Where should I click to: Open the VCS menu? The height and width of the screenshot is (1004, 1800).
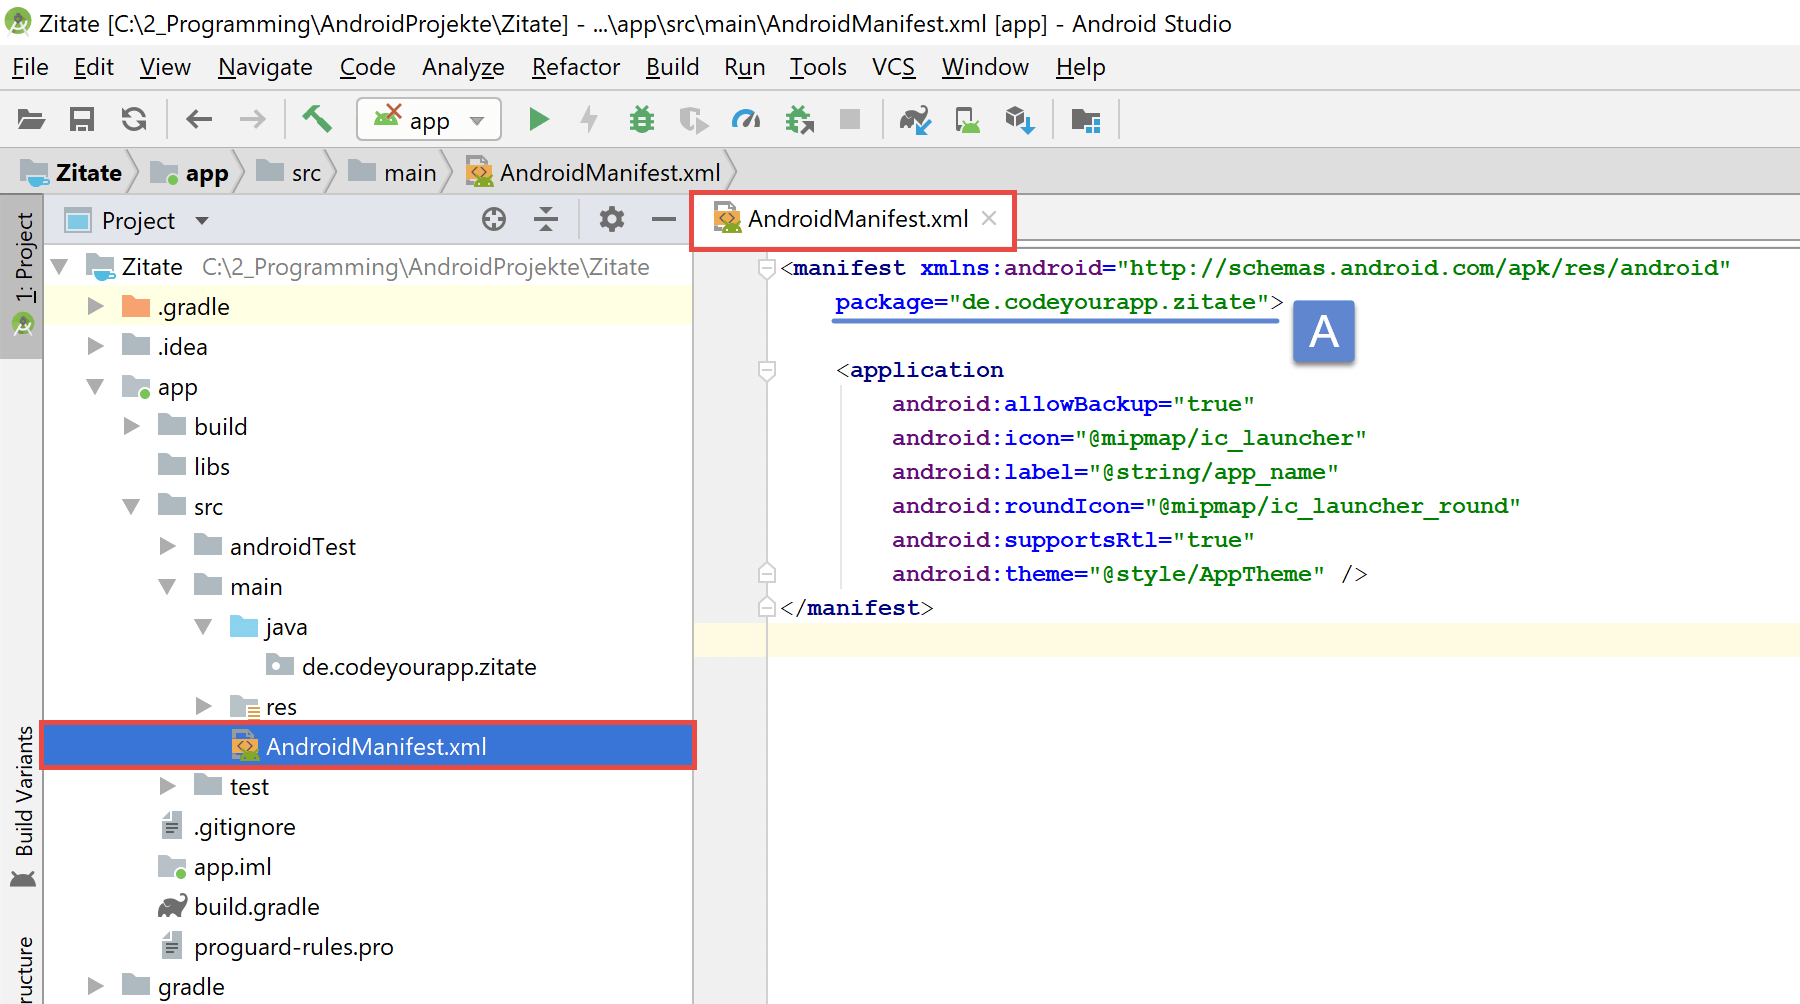point(893,67)
